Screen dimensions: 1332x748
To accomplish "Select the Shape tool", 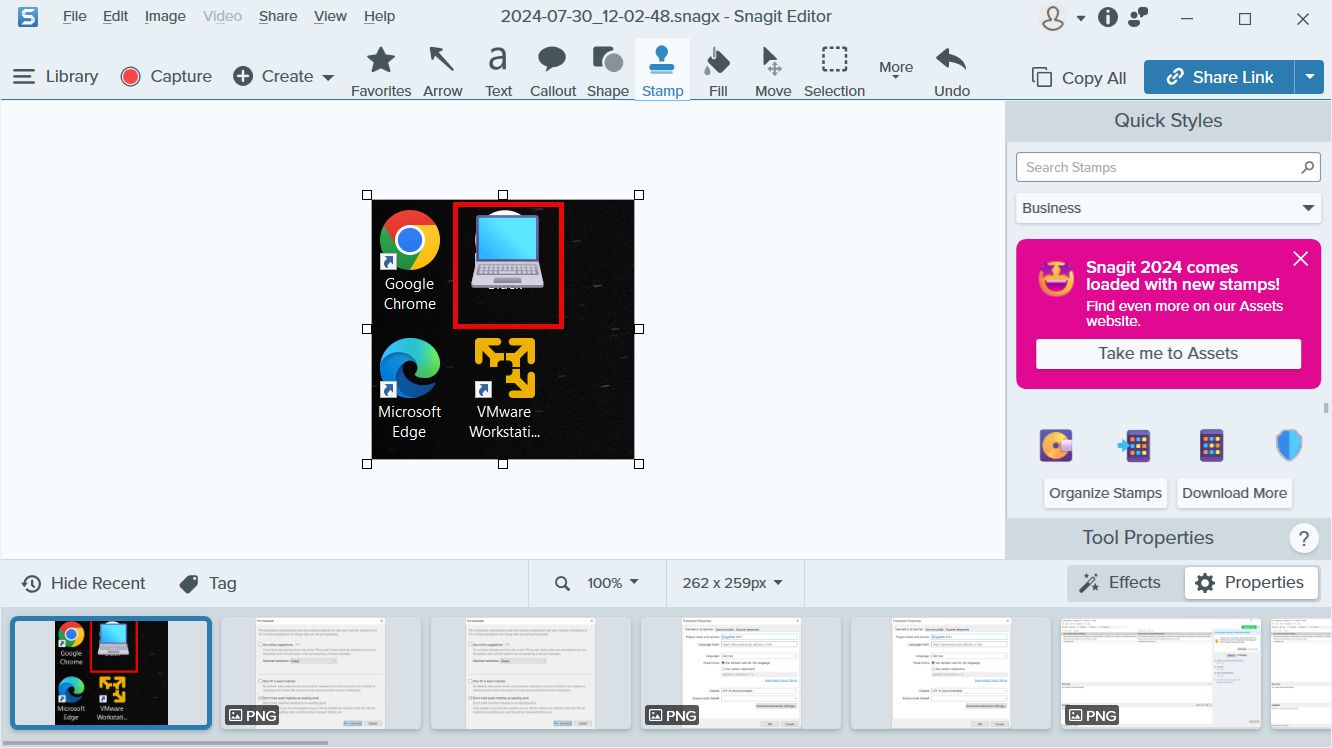I will (607, 71).
